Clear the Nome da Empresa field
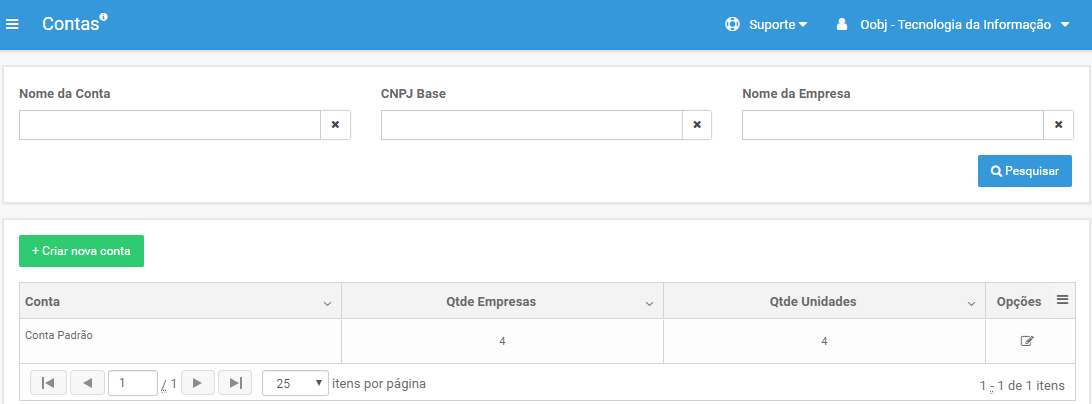Image resolution: width=1092 pixels, height=404 pixels. pyautogui.click(x=1059, y=125)
